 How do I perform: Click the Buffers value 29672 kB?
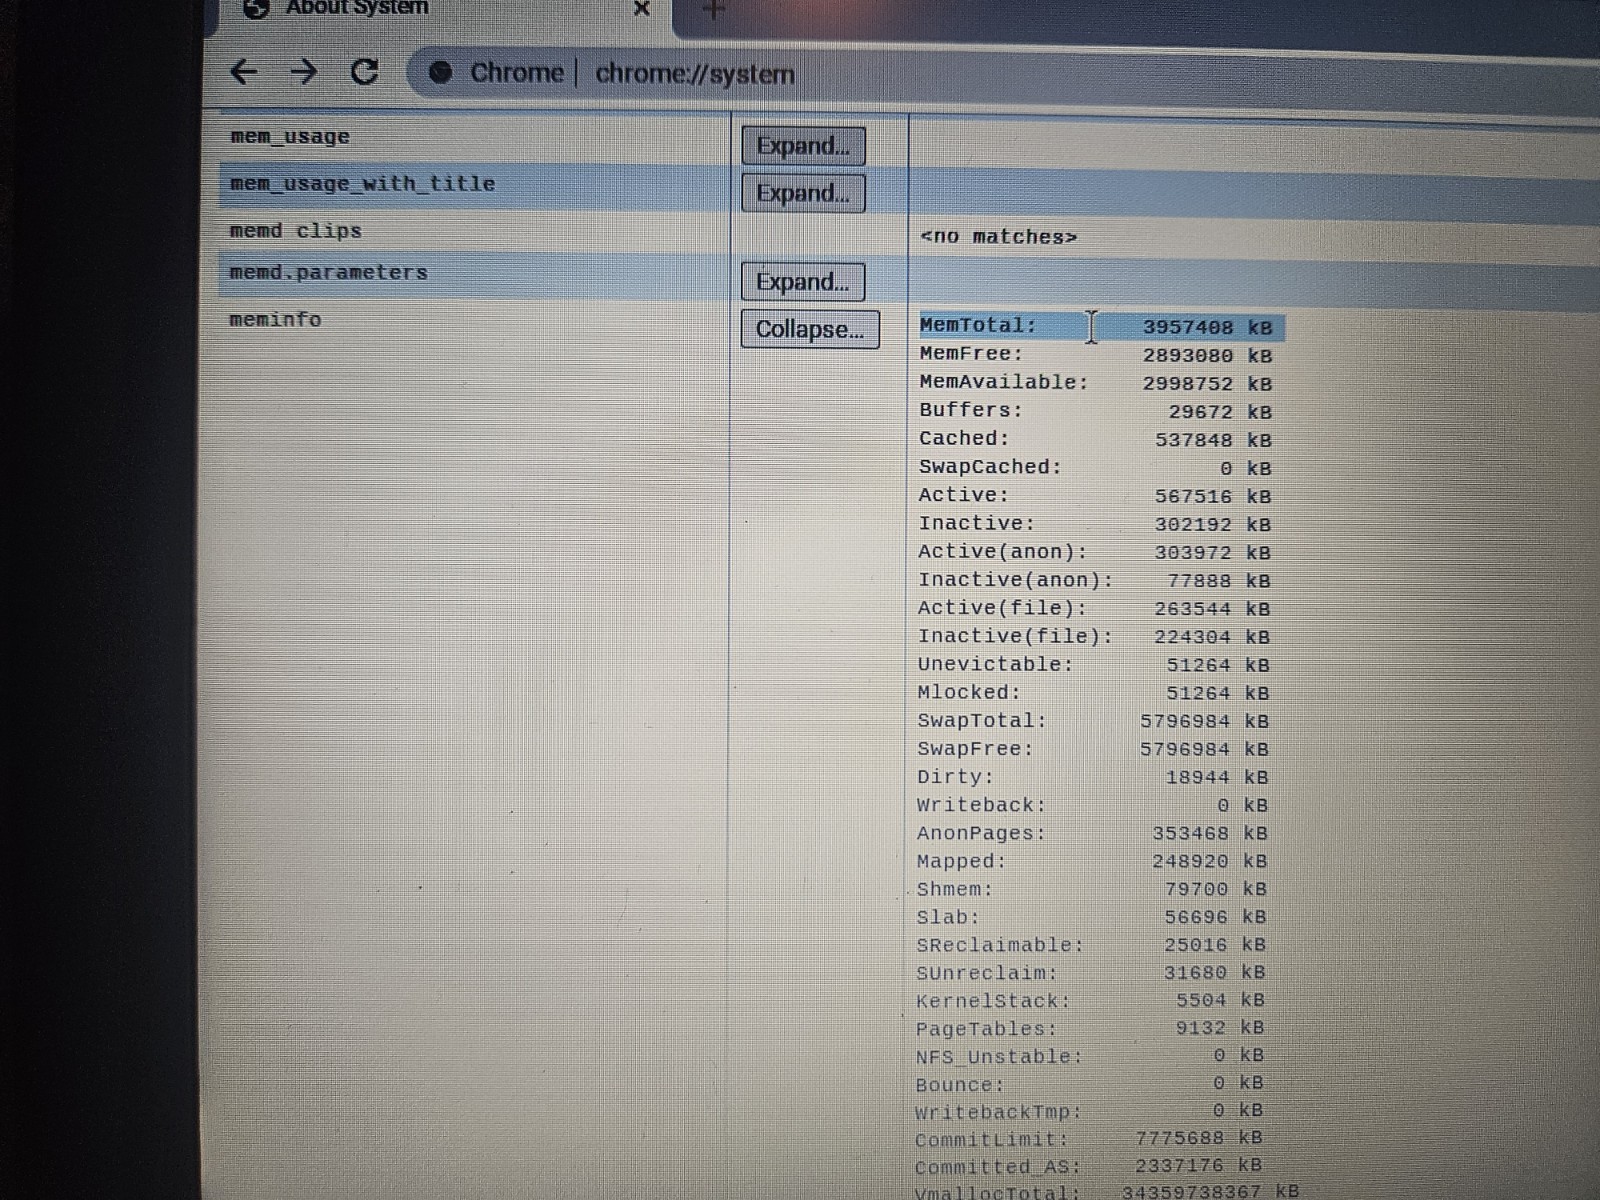click(x=1220, y=411)
